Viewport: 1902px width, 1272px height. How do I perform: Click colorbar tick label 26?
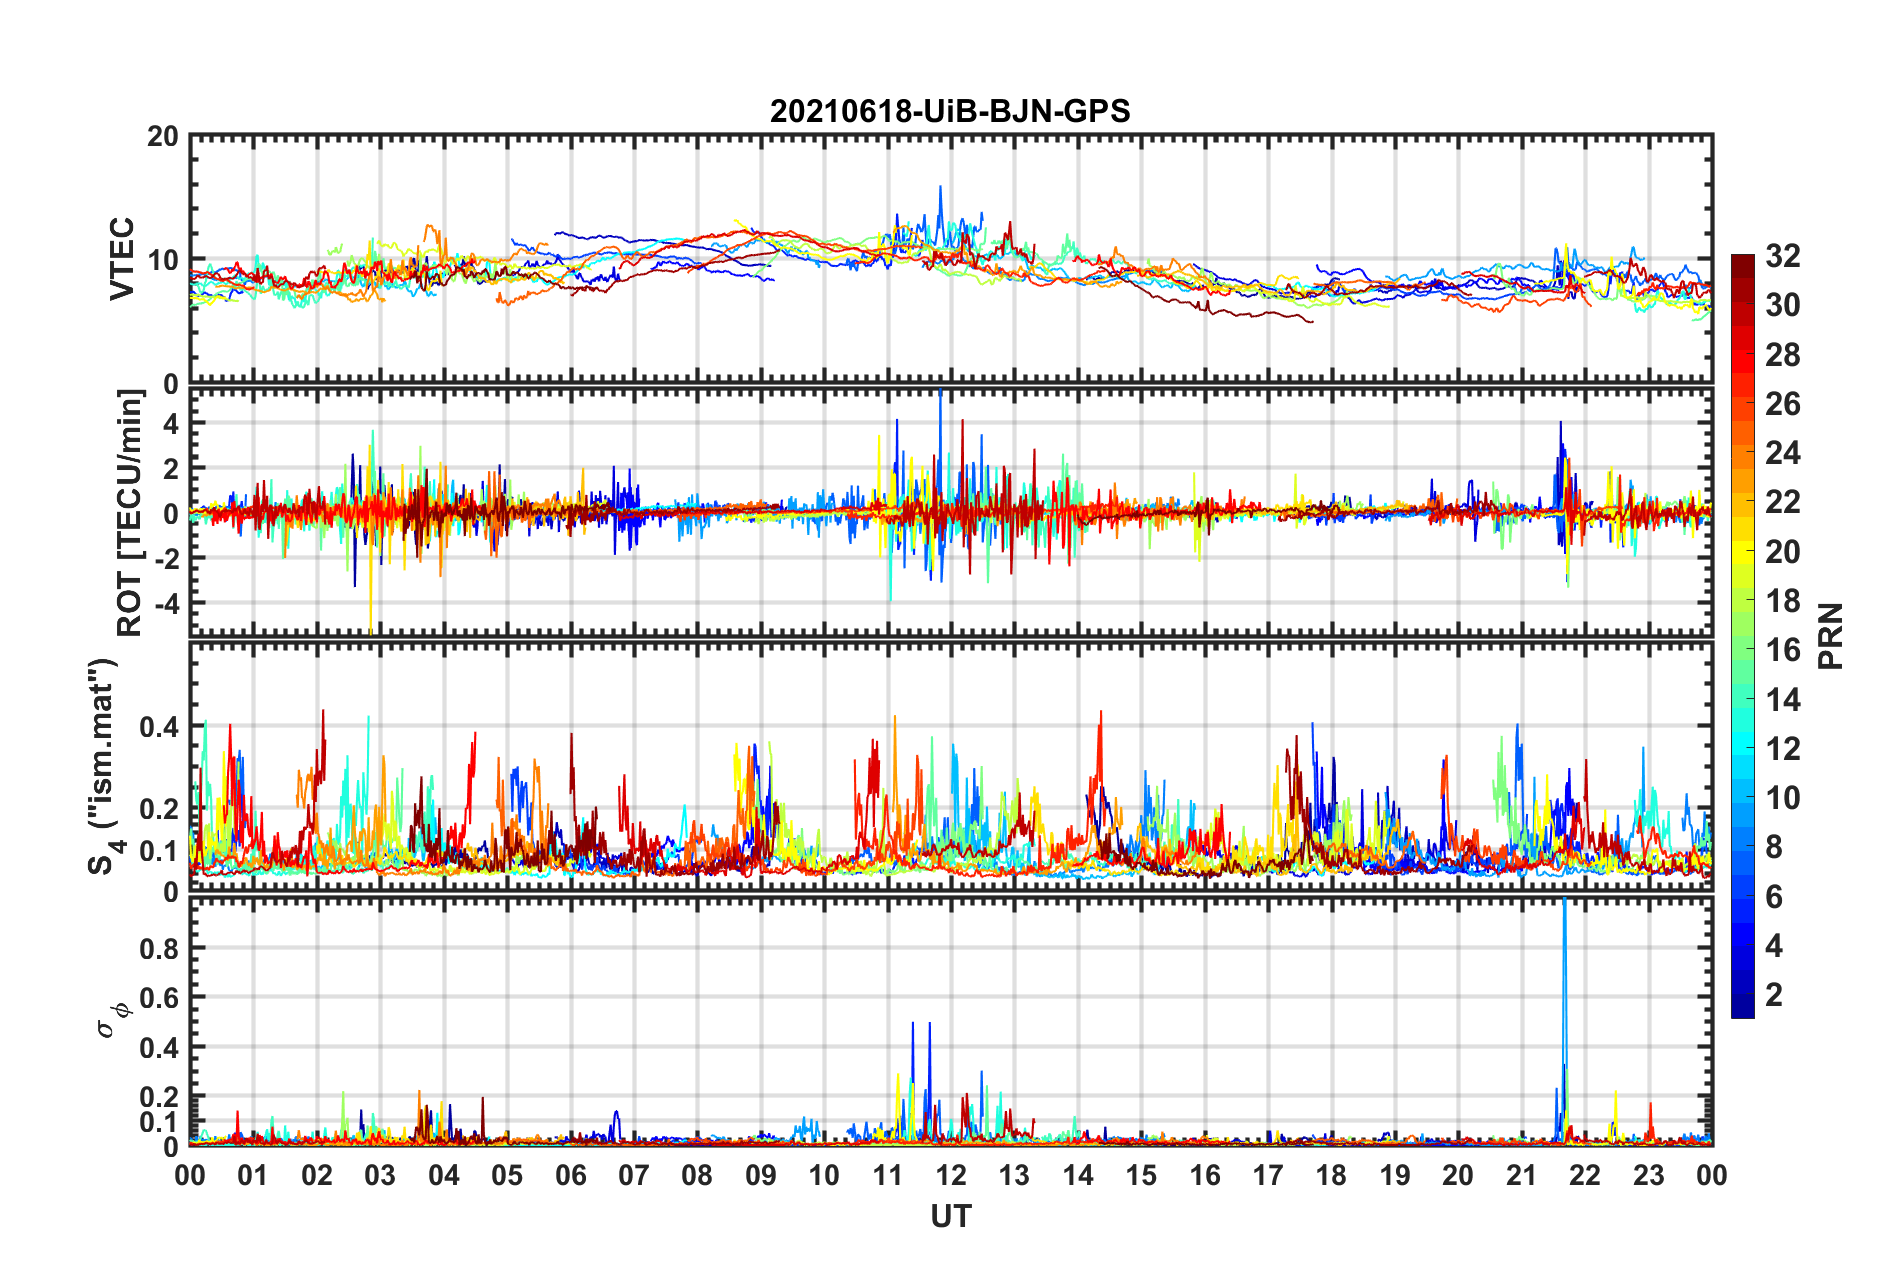tap(1782, 404)
